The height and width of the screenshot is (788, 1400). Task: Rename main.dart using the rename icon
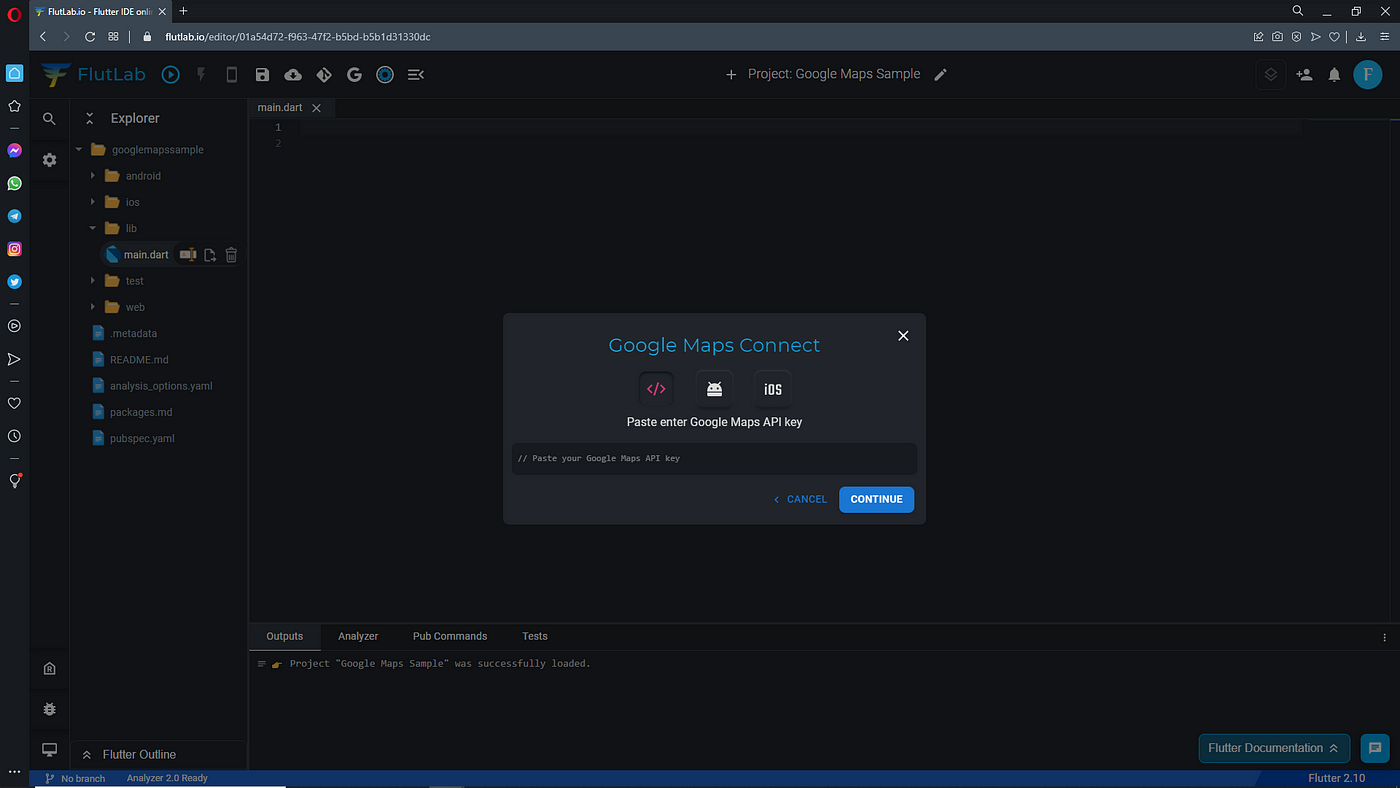(187, 255)
